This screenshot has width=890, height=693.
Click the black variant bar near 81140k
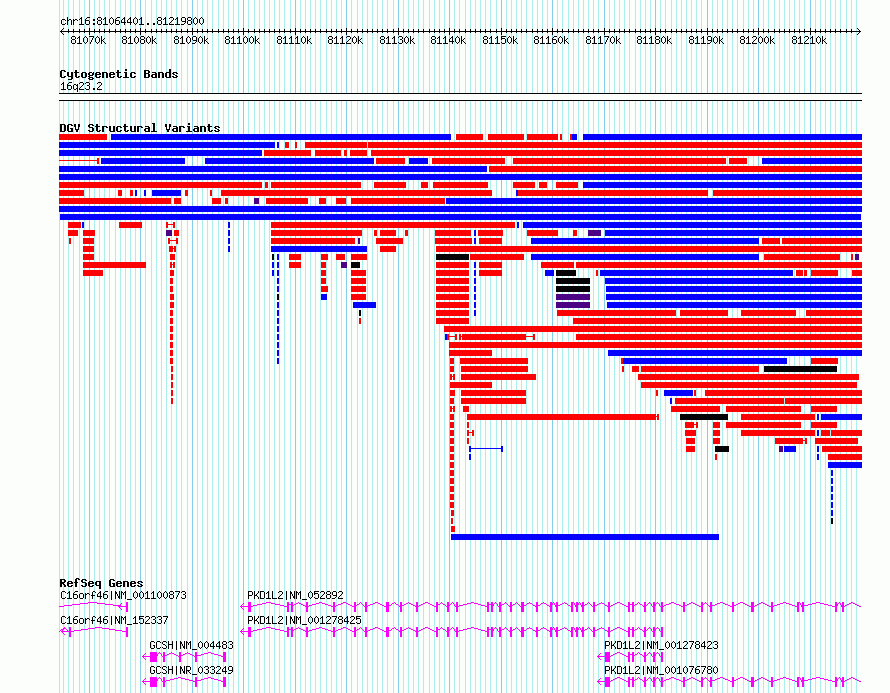click(x=452, y=257)
